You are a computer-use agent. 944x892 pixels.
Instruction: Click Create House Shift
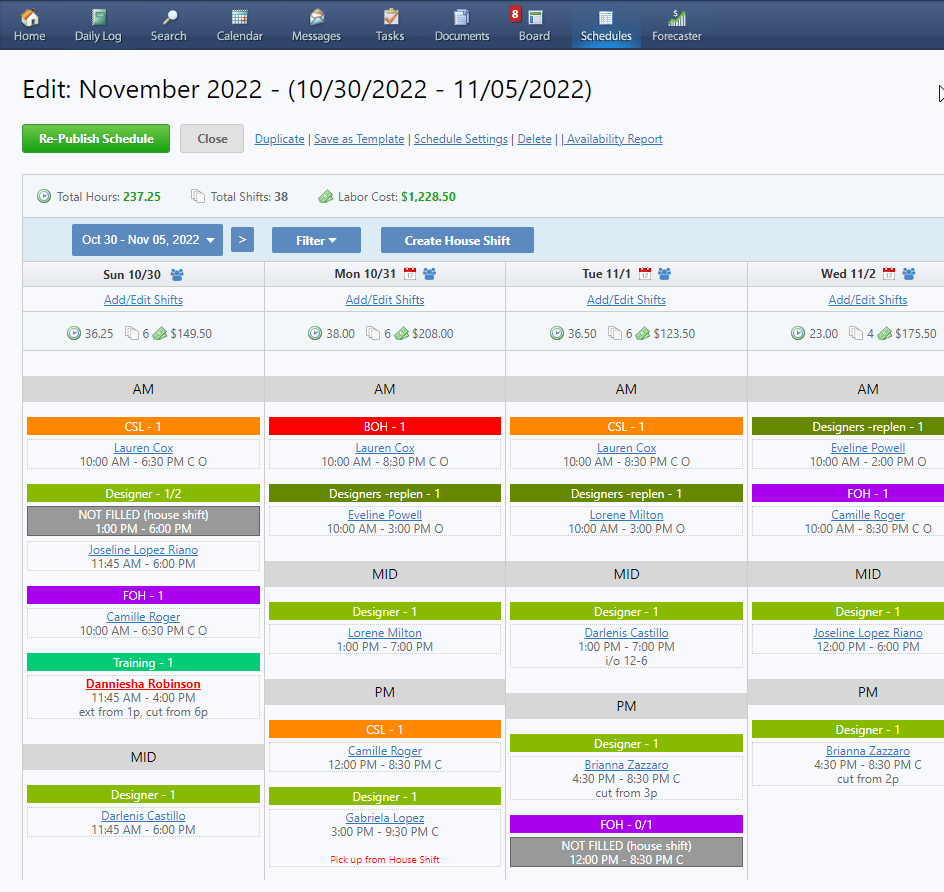coord(456,240)
